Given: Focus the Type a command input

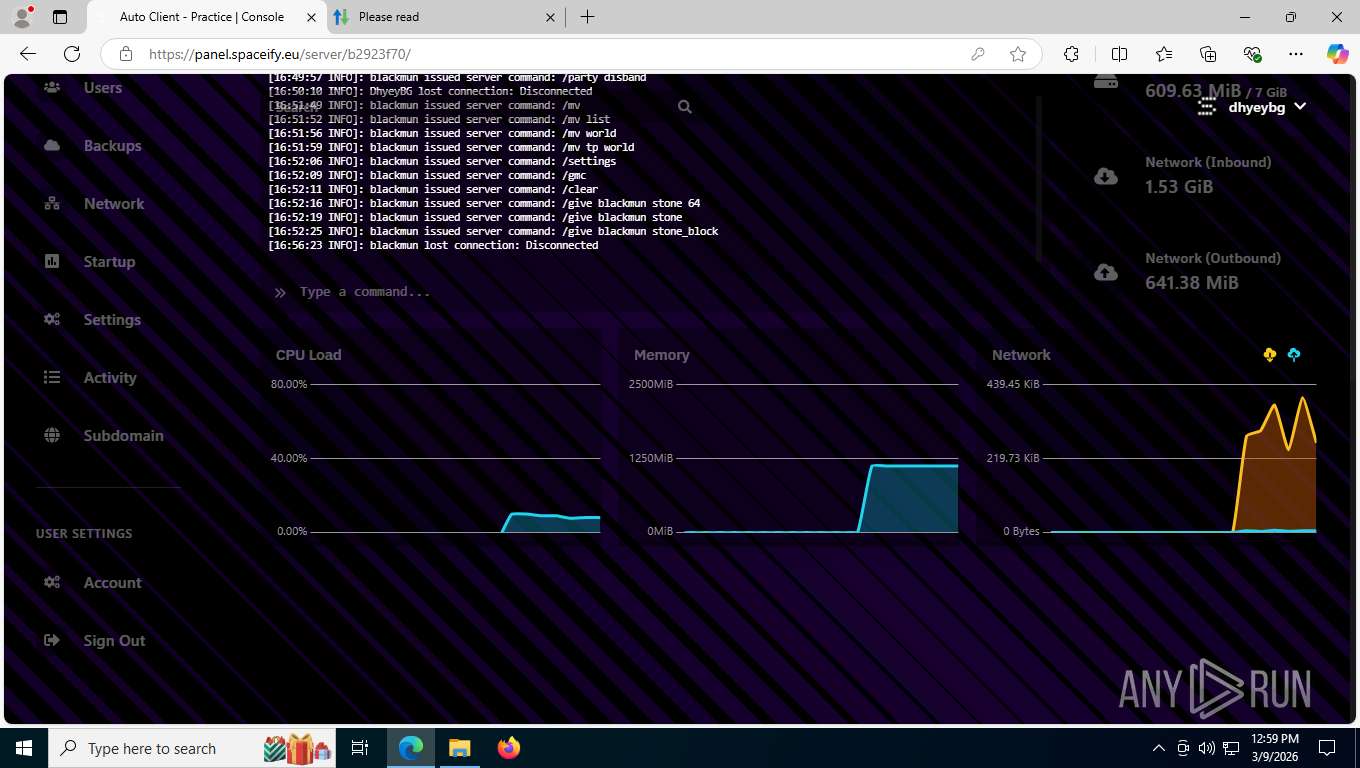Looking at the screenshot, I should 650,292.
